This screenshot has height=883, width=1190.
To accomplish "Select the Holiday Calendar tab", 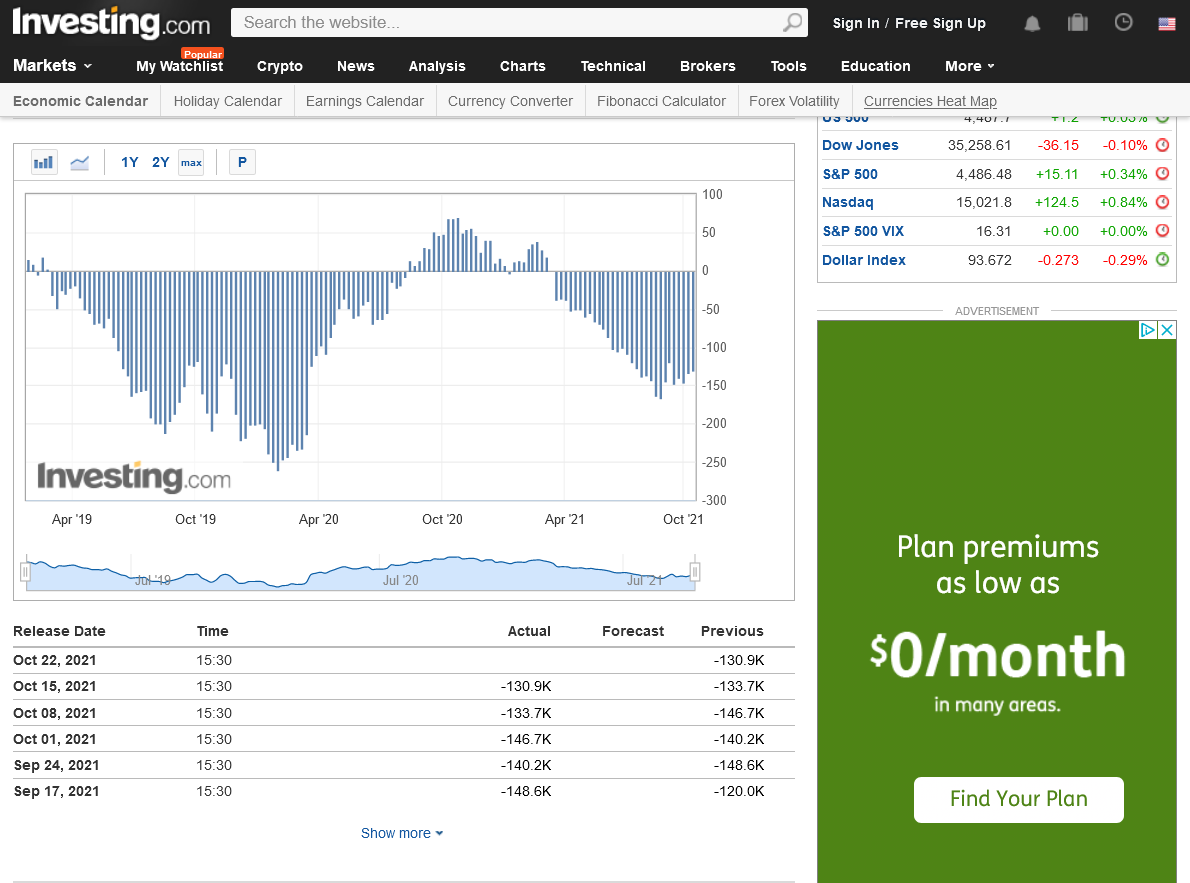I will pos(228,101).
